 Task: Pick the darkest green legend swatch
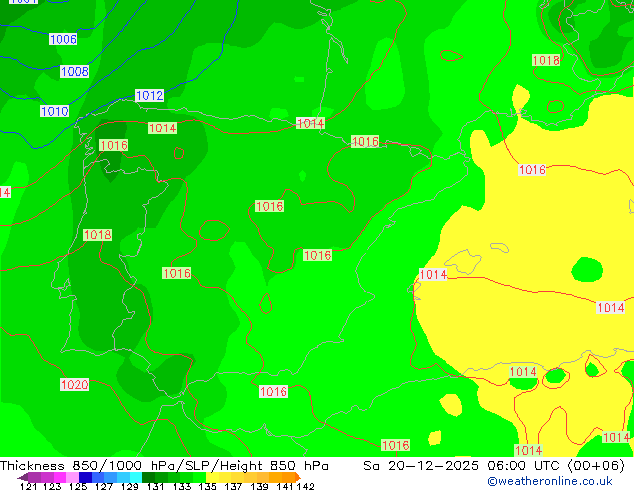[x=148, y=477]
